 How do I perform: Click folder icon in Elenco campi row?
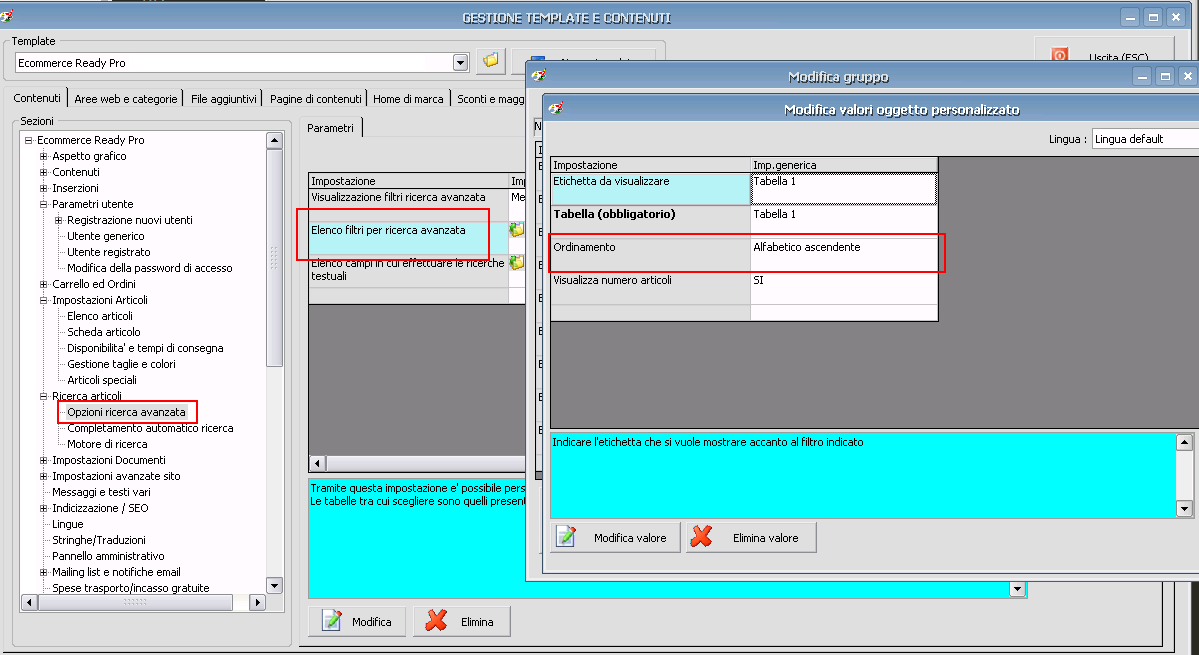point(517,263)
